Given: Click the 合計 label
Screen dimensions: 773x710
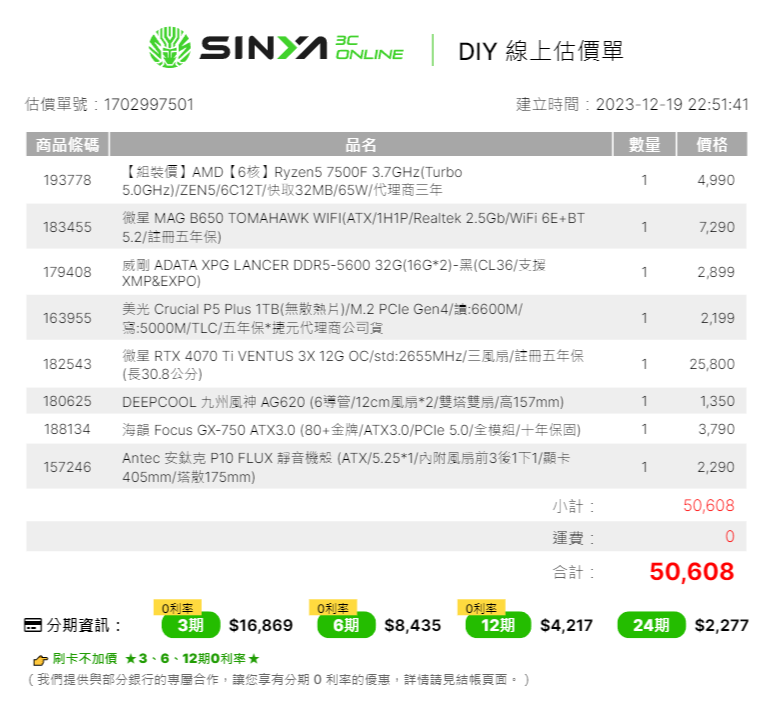Looking at the screenshot, I should [573, 572].
